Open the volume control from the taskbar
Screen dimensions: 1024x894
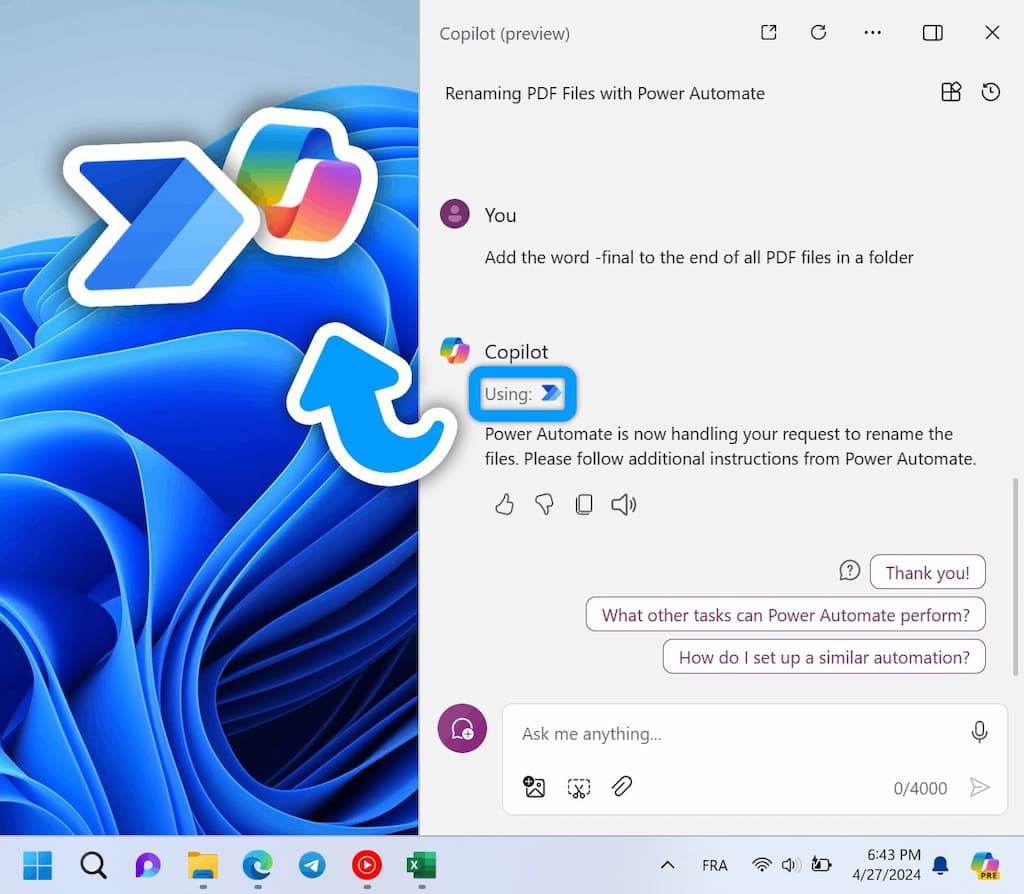click(x=791, y=865)
